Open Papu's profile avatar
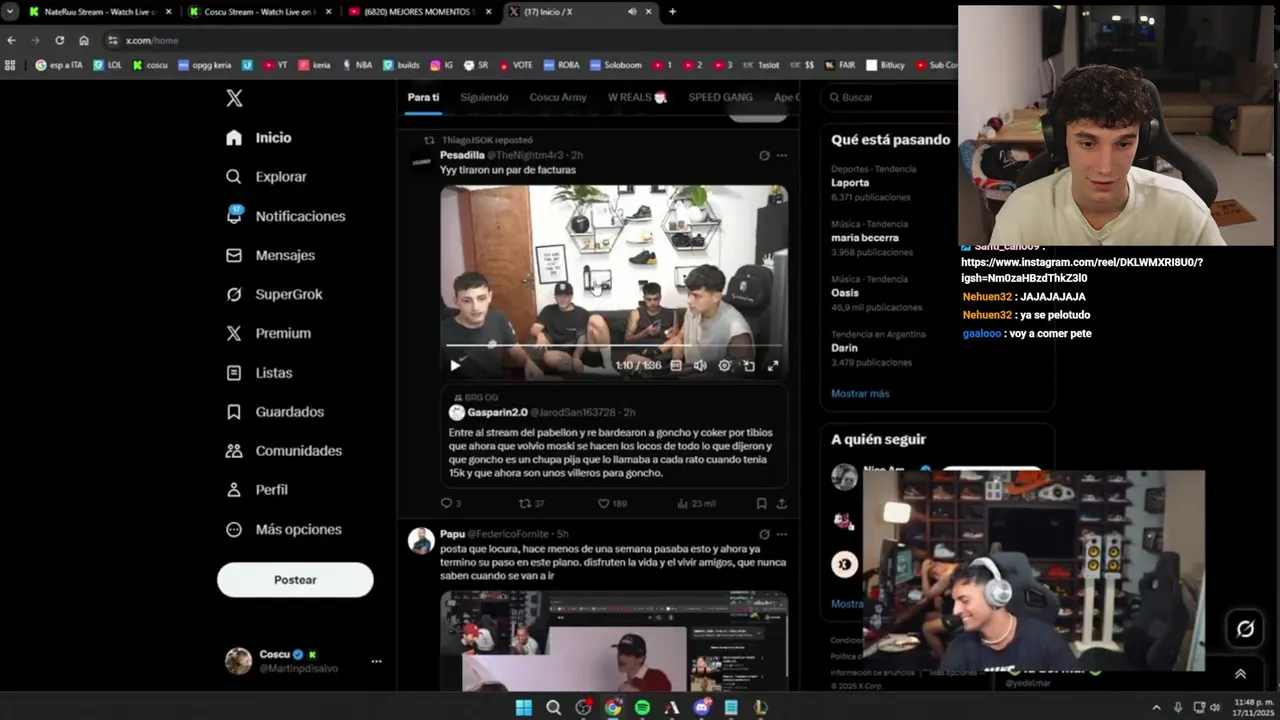This screenshot has width=1280, height=720. [421, 541]
